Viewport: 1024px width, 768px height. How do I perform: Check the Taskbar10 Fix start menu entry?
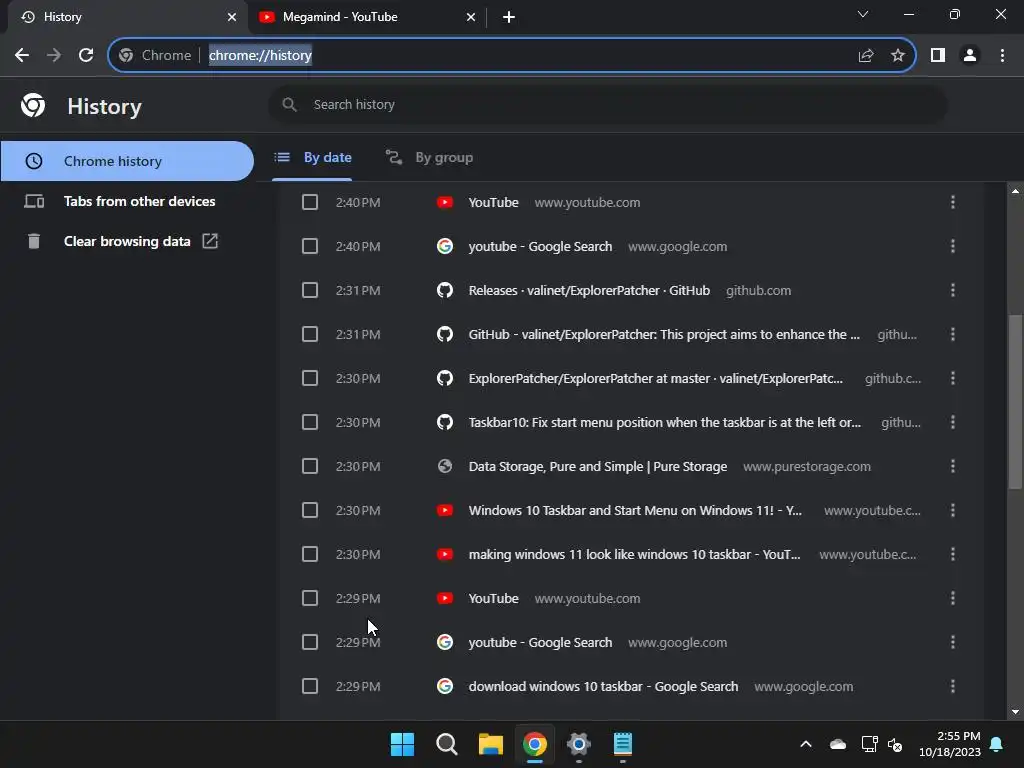click(310, 422)
